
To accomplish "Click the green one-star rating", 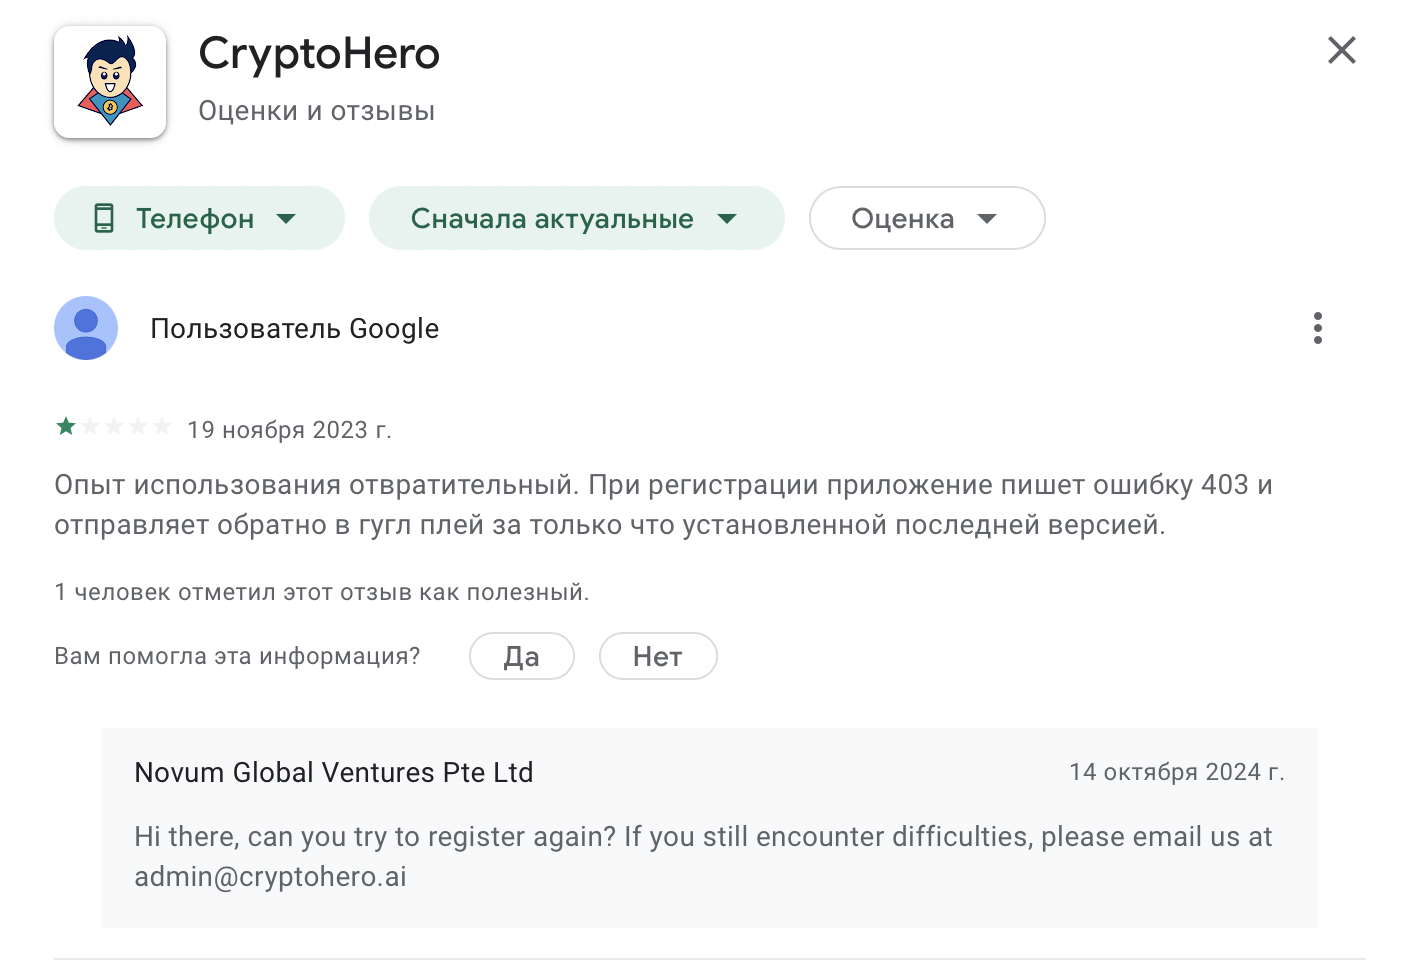I will [67, 427].
